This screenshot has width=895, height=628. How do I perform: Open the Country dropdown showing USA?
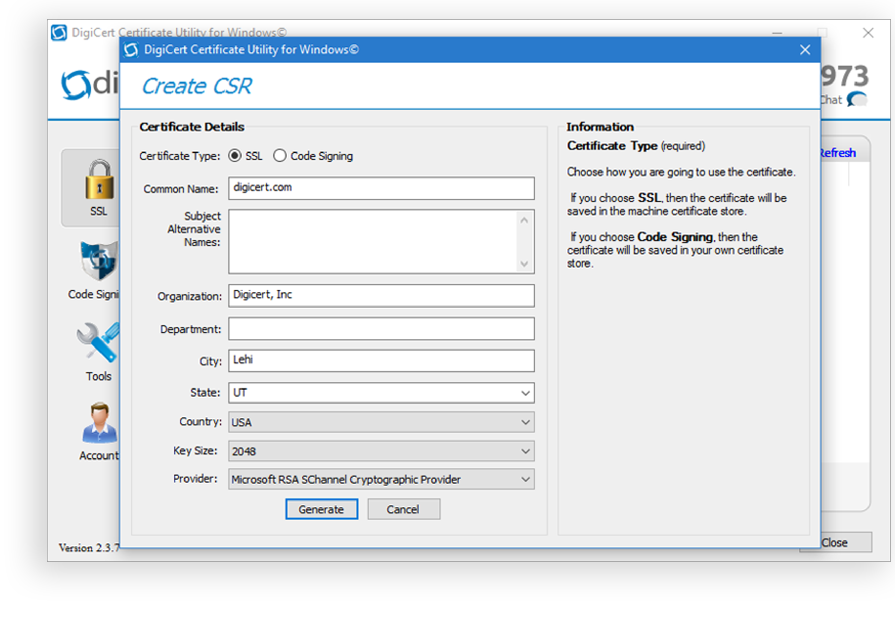click(381, 422)
